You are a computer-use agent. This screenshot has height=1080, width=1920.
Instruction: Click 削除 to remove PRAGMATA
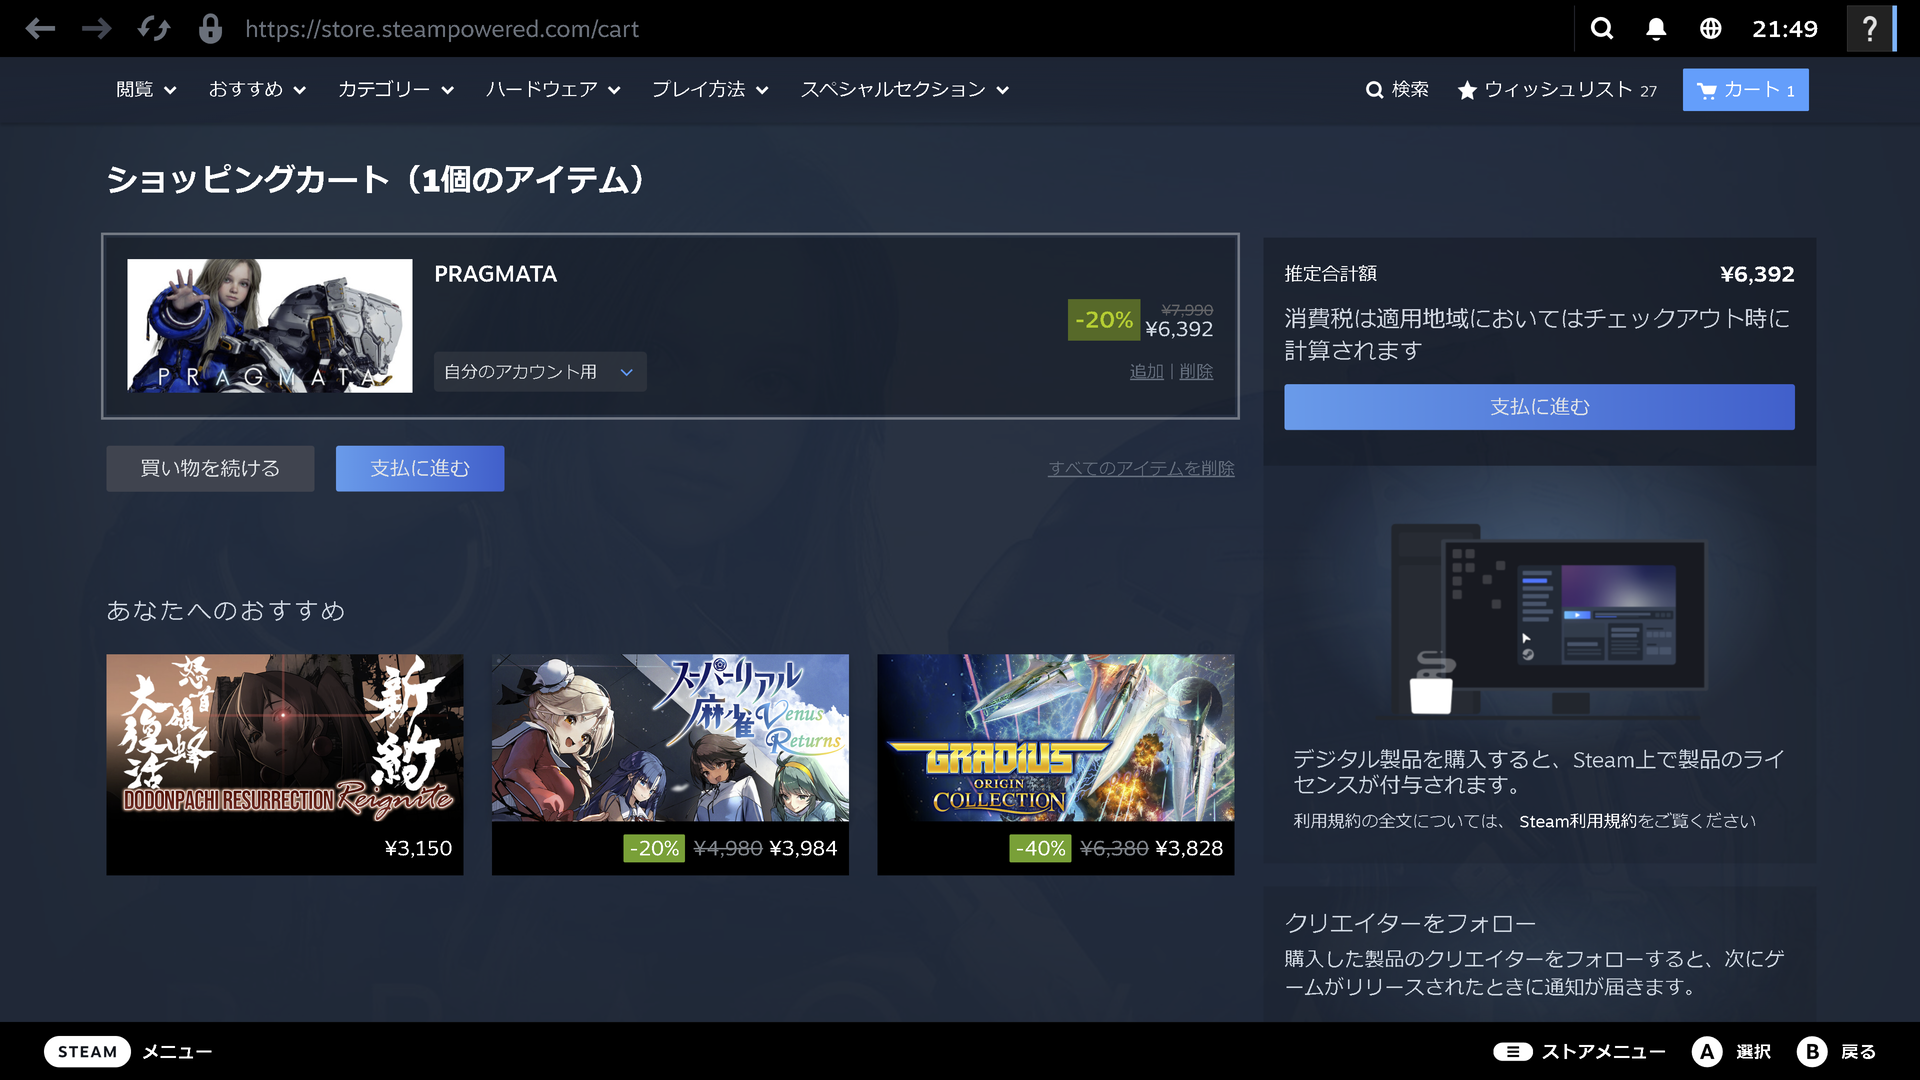coord(1196,372)
